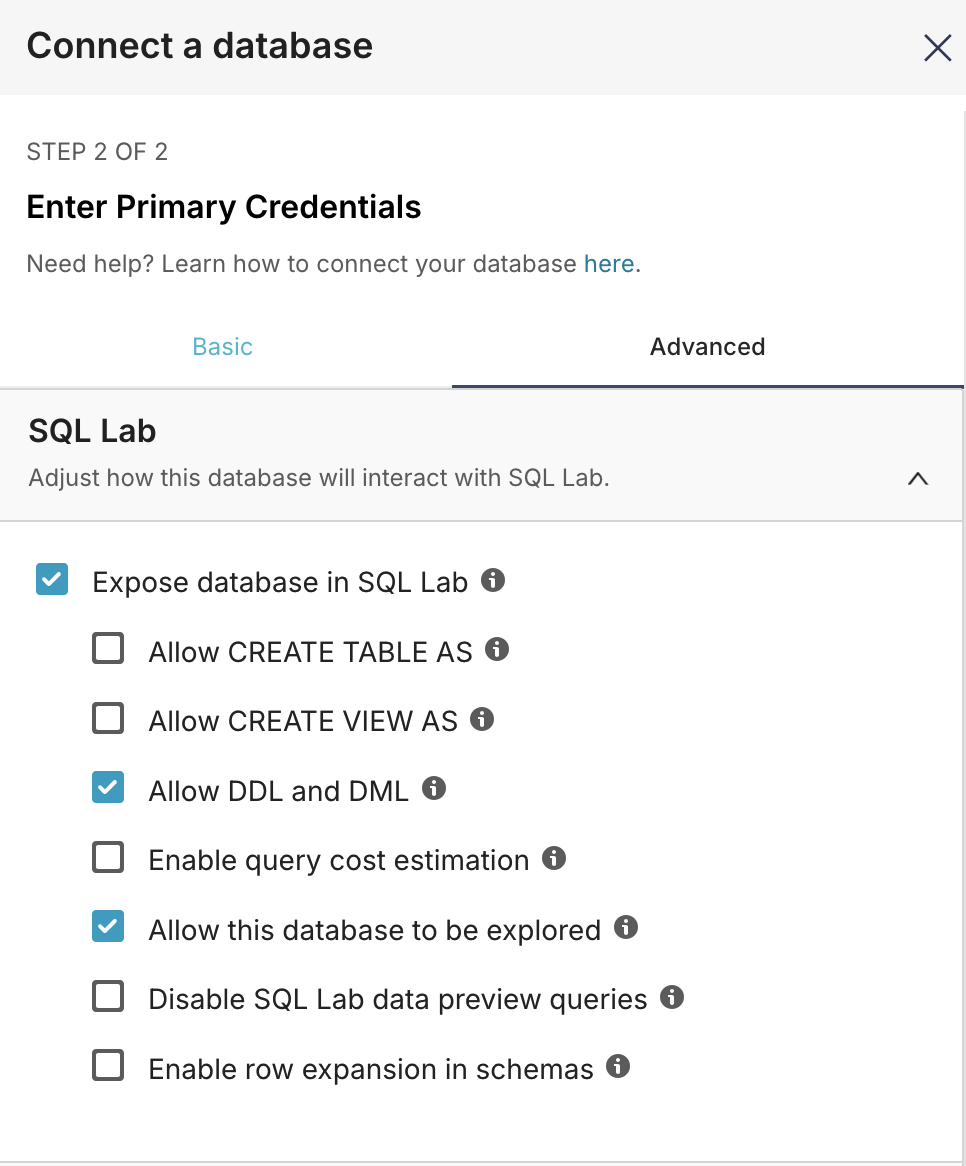
Task: Close the Connect a database dialog
Action: pos(937,48)
